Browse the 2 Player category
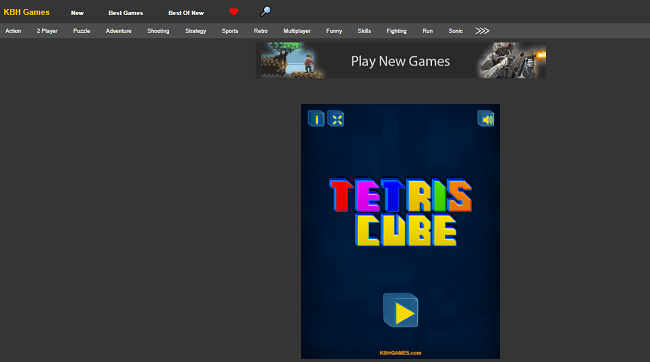The width and height of the screenshot is (650, 362). click(x=47, y=31)
